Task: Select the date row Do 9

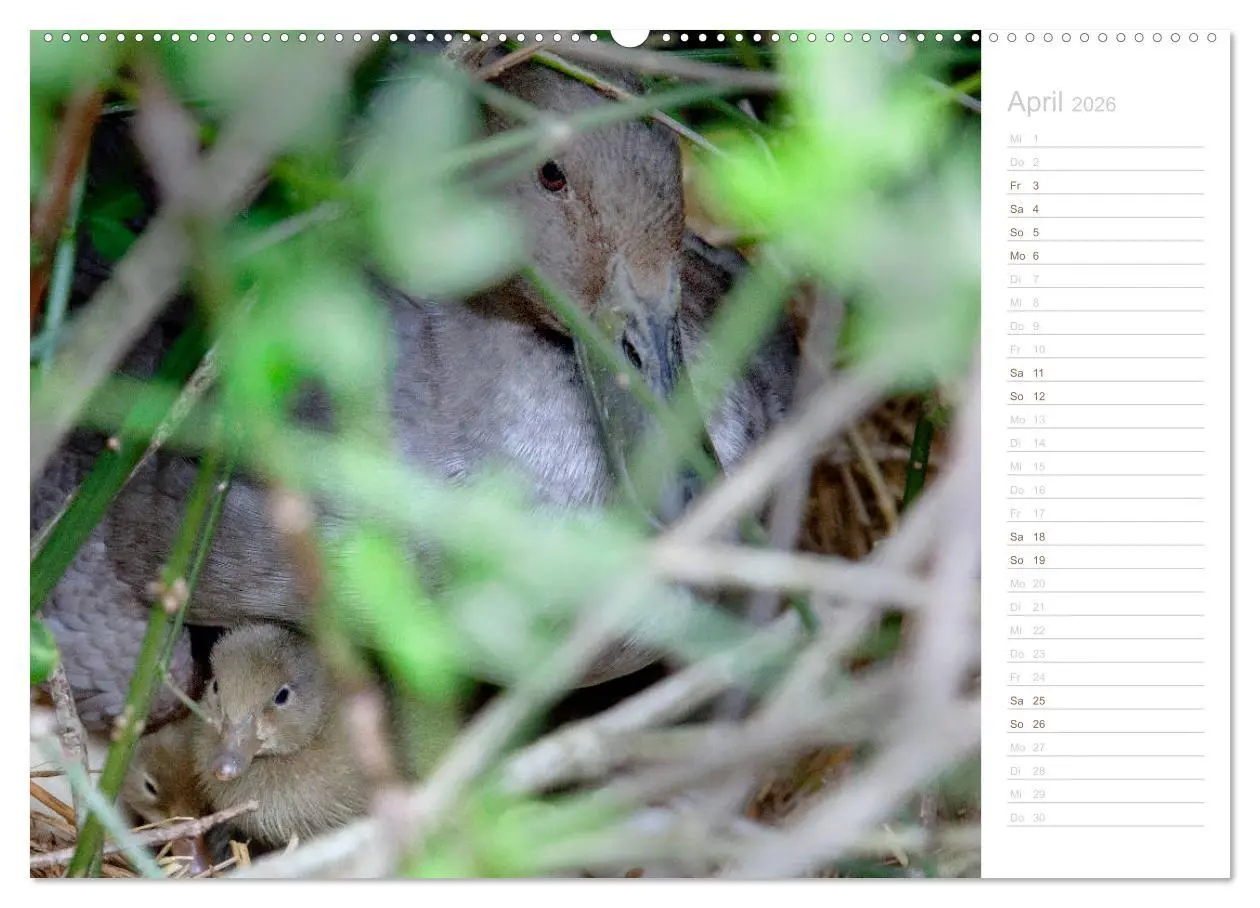Action: (1105, 325)
